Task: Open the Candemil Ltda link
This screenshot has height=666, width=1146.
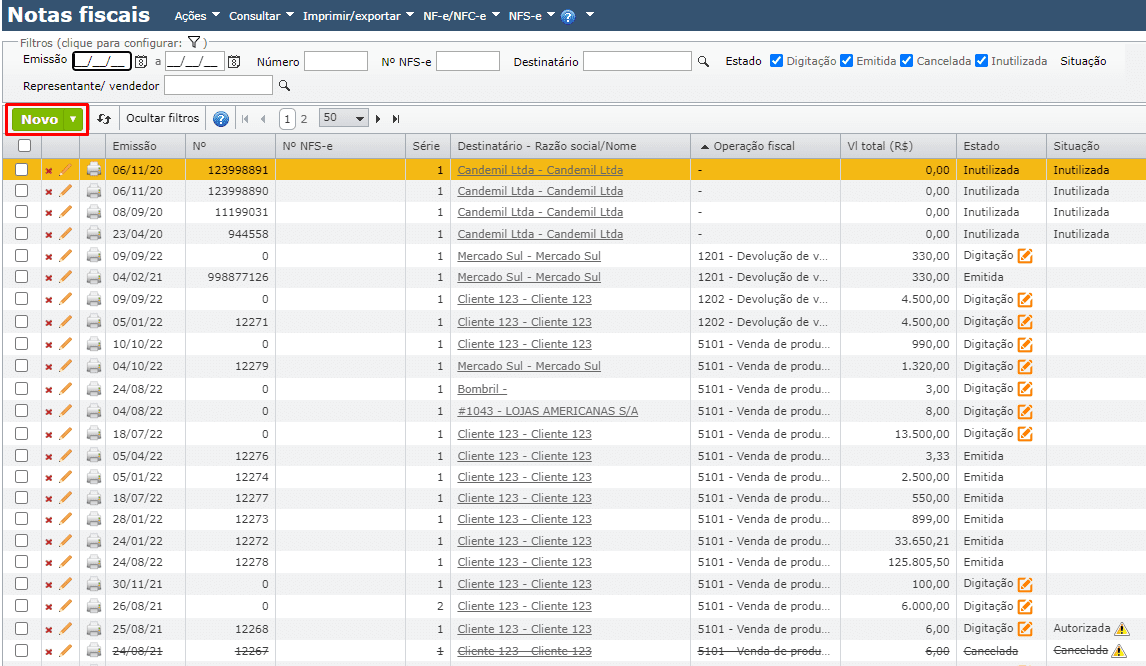Action: [539, 169]
